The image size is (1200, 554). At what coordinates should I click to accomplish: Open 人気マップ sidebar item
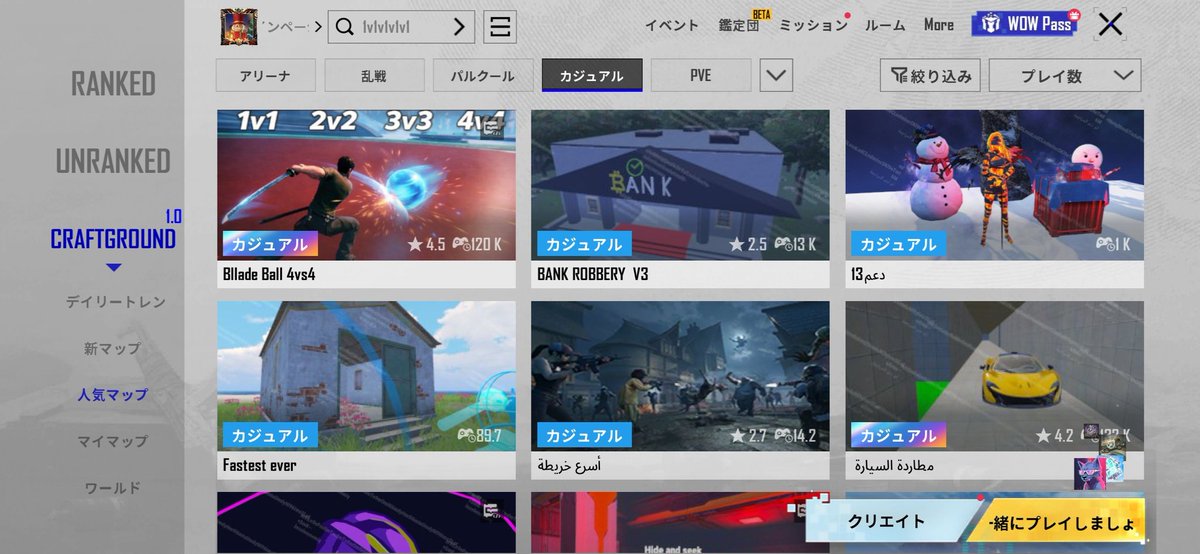[x=112, y=395]
